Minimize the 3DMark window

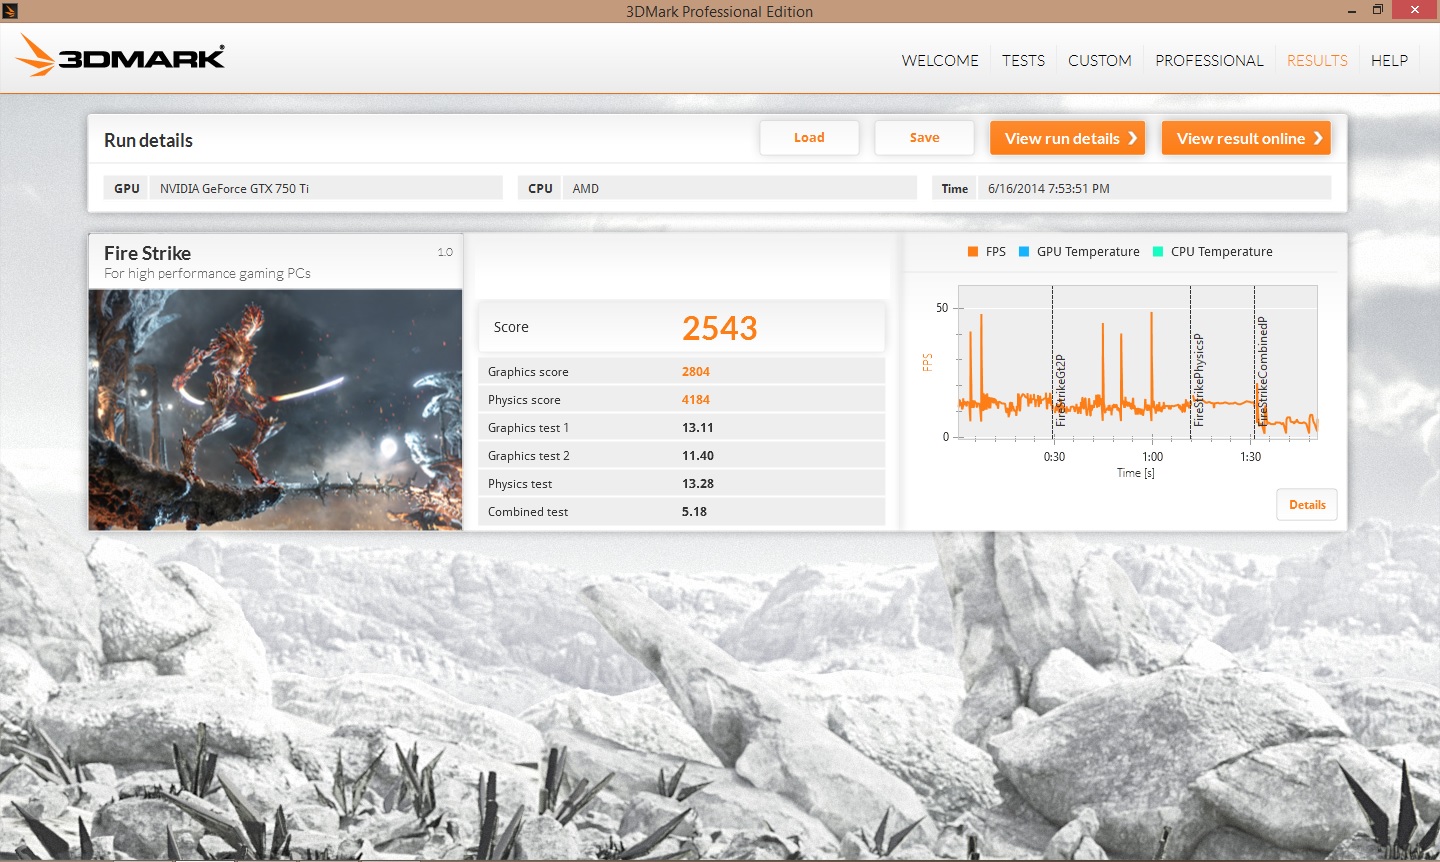point(1352,11)
